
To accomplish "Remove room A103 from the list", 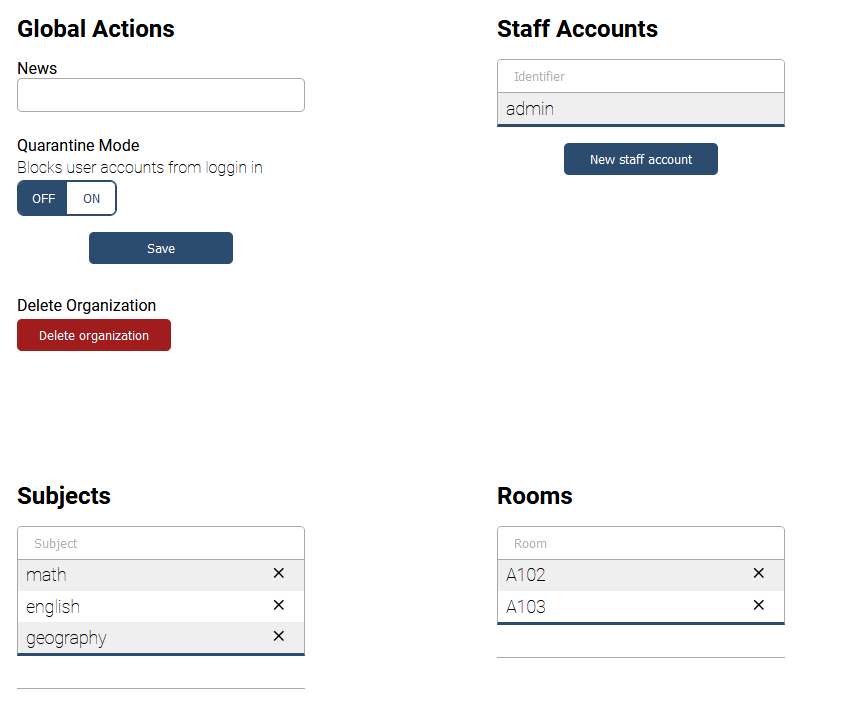I will coord(758,605).
